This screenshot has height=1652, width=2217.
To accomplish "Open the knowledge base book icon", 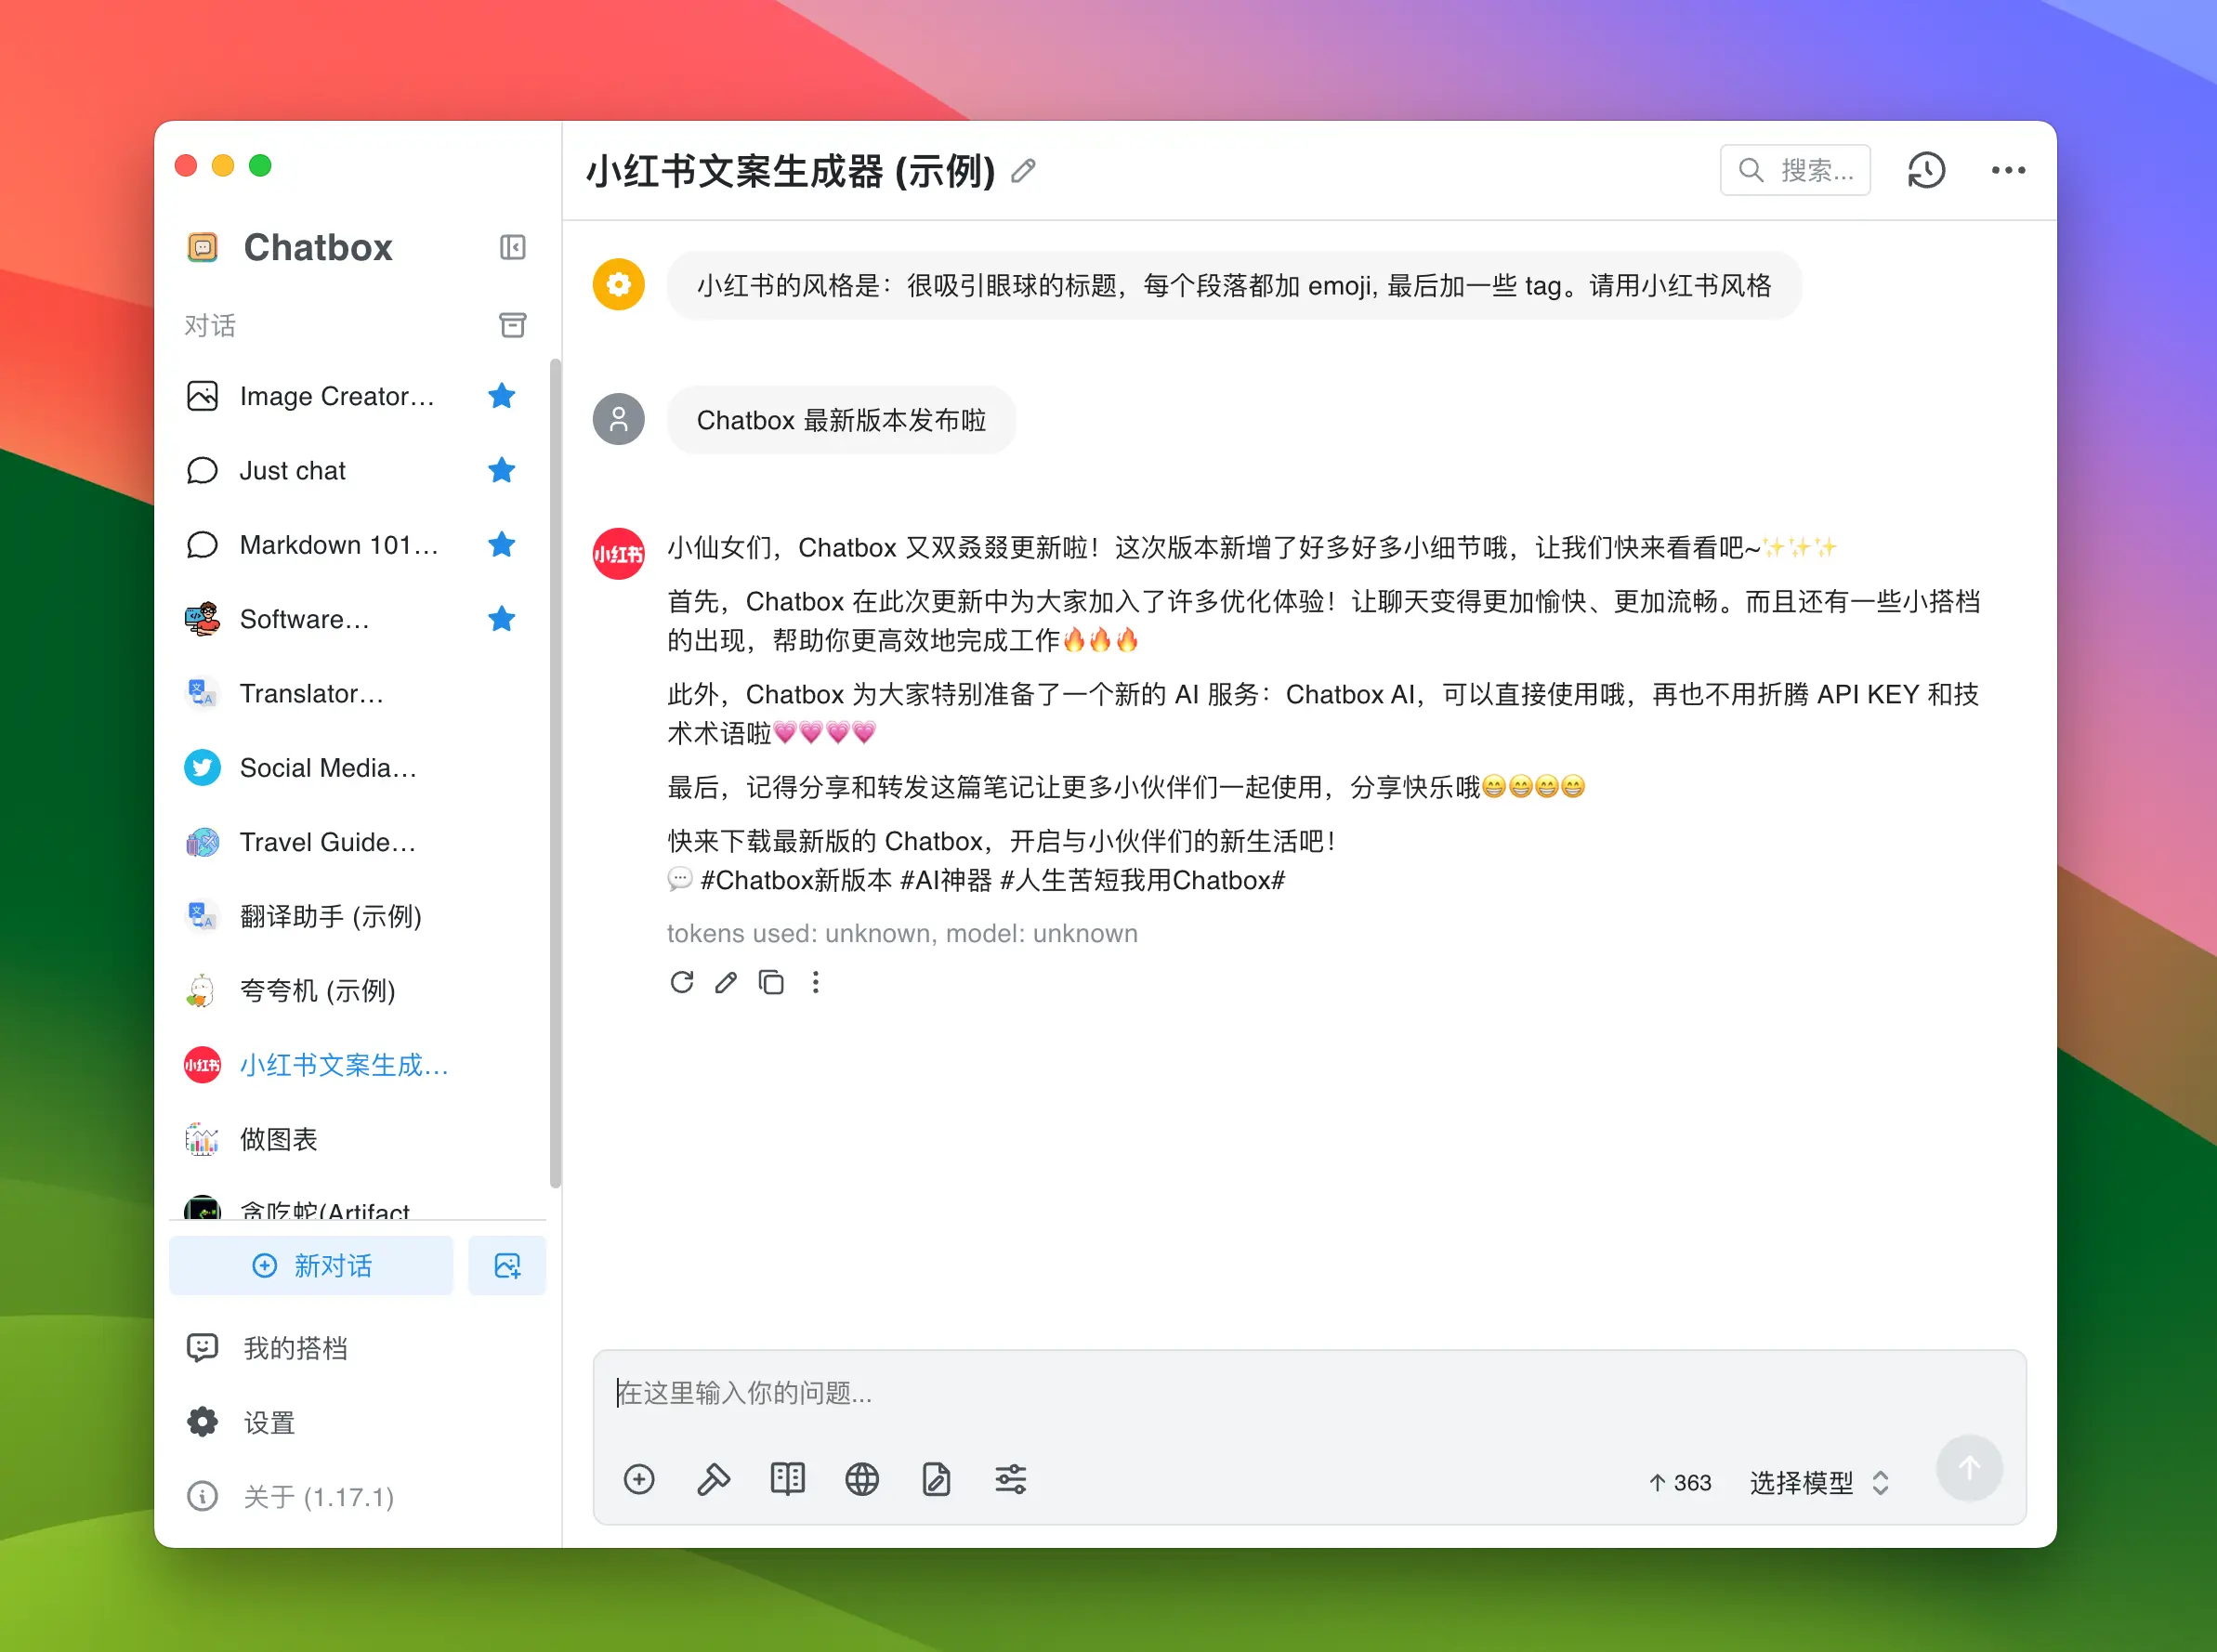I will (787, 1478).
